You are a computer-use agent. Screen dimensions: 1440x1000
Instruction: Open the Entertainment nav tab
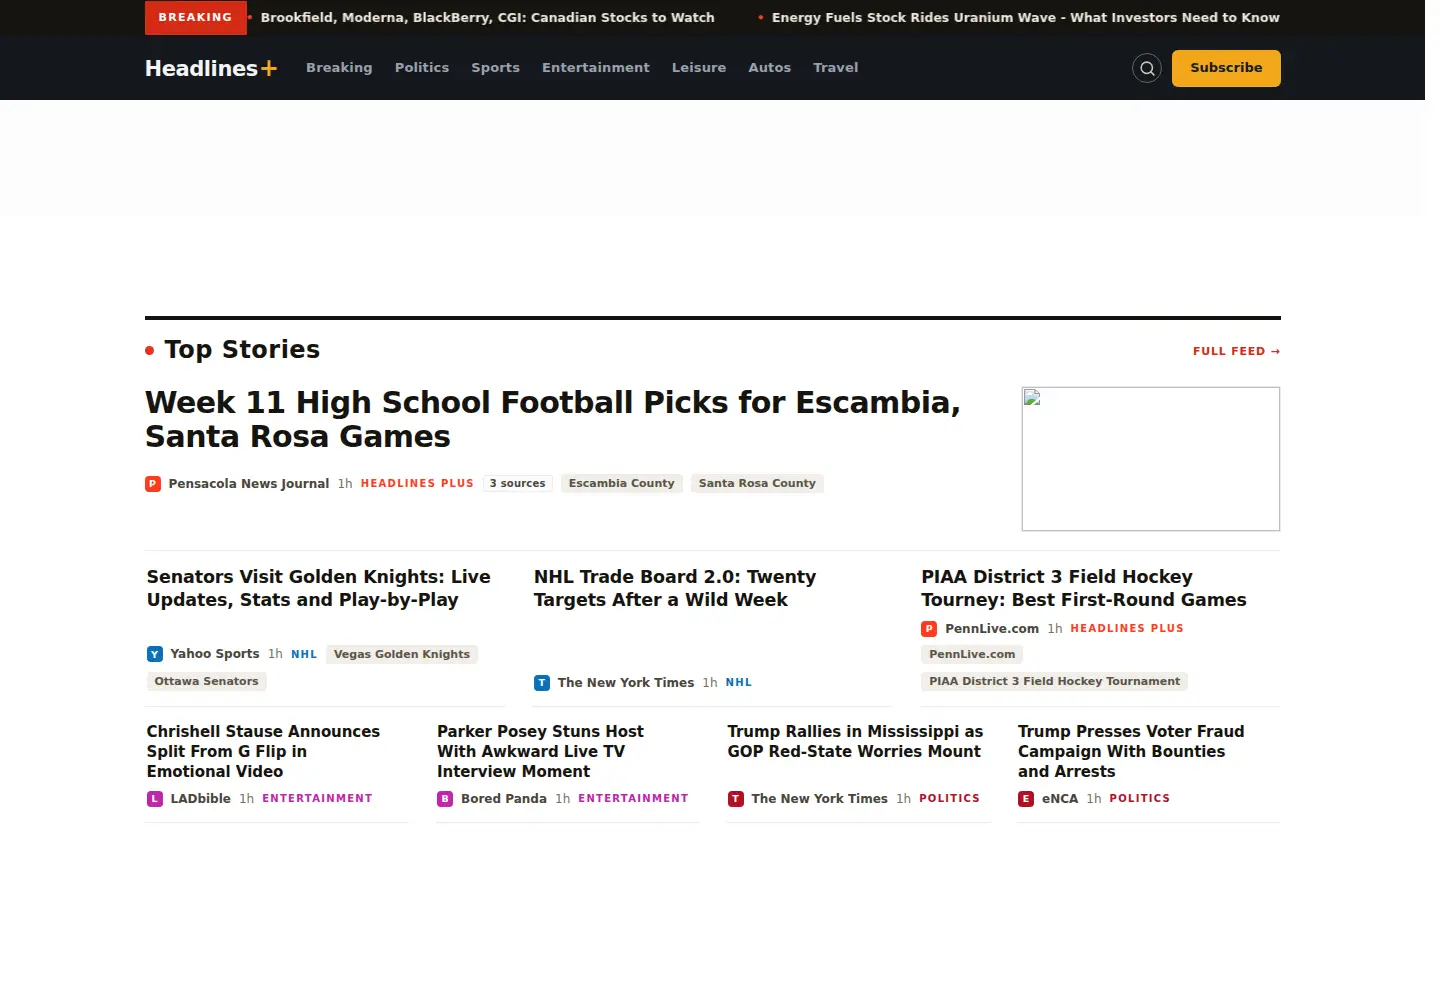pos(596,68)
